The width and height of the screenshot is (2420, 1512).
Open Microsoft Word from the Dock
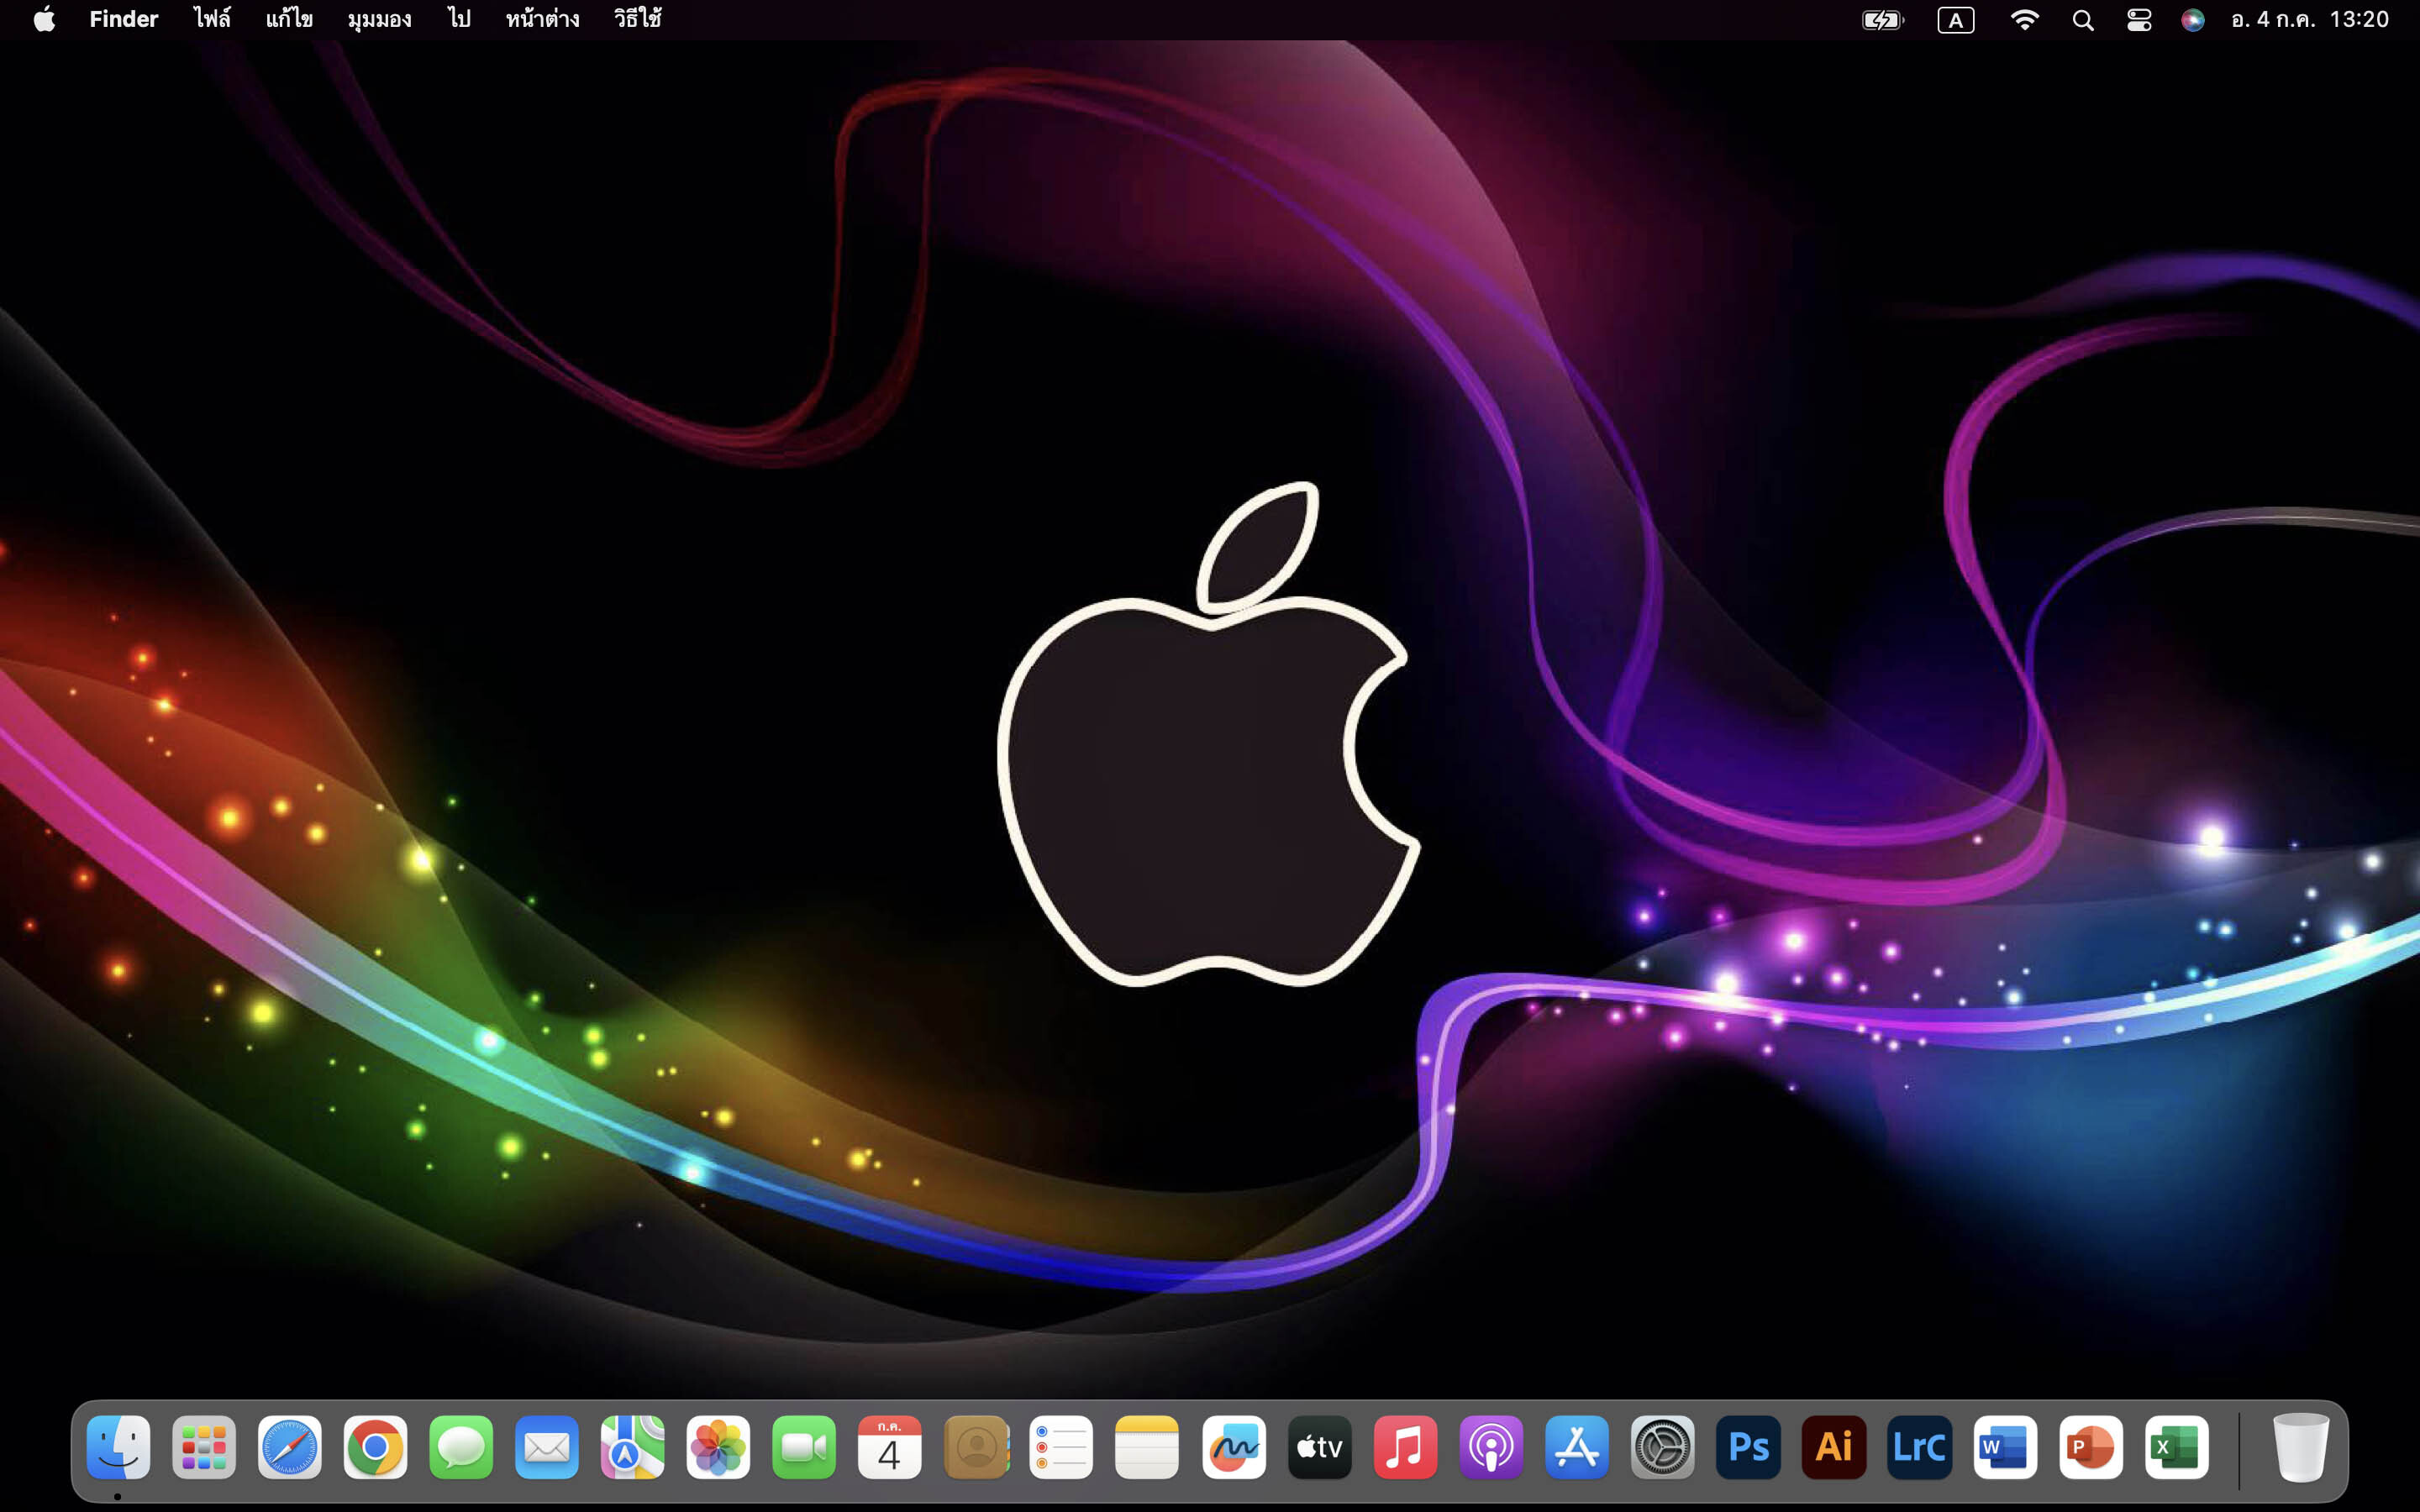(x=2005, y=1447)
